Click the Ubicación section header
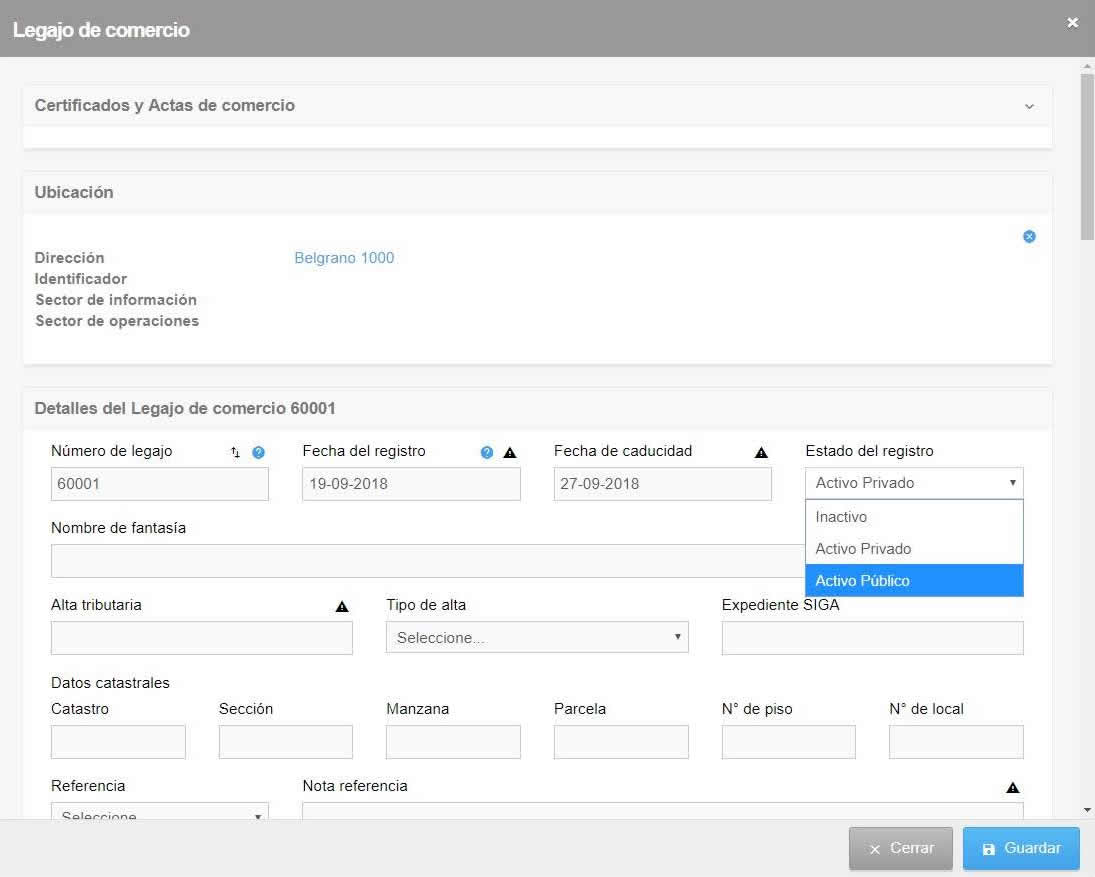Image resolution: width=1095 pixels, height=877 pixels. point(537,193)
